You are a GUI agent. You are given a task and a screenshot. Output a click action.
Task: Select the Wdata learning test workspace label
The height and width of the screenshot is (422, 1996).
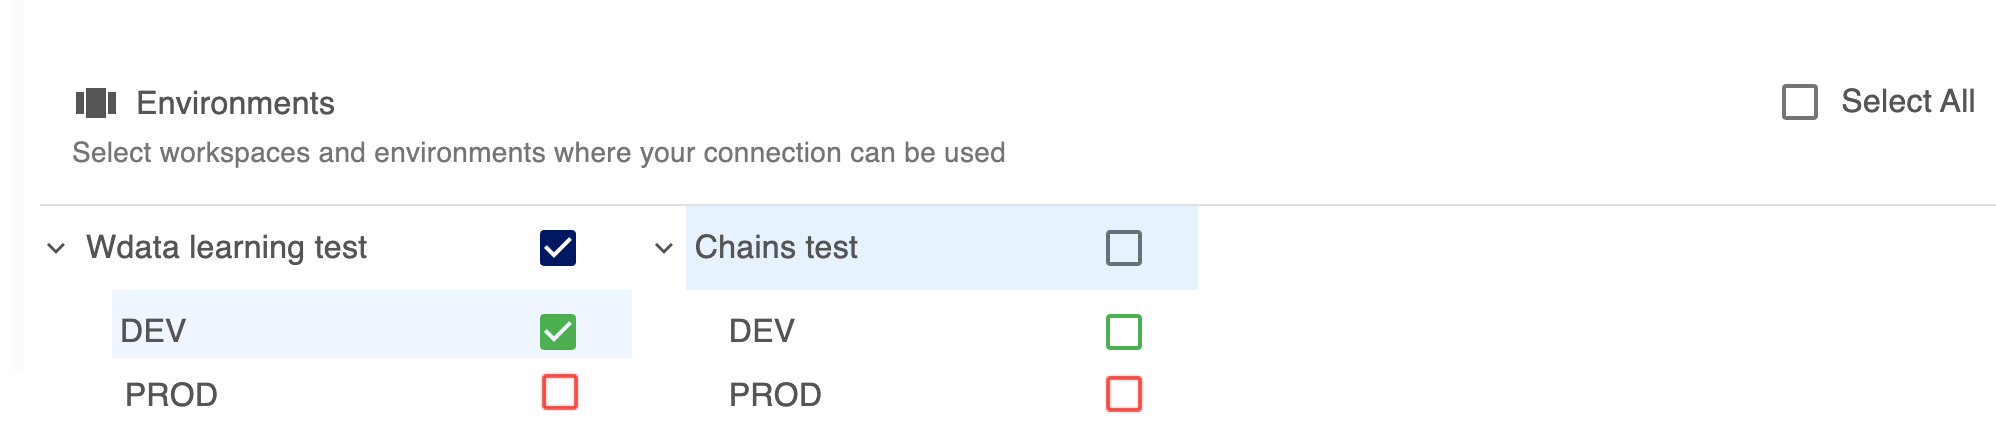click(x=227, y=247)
